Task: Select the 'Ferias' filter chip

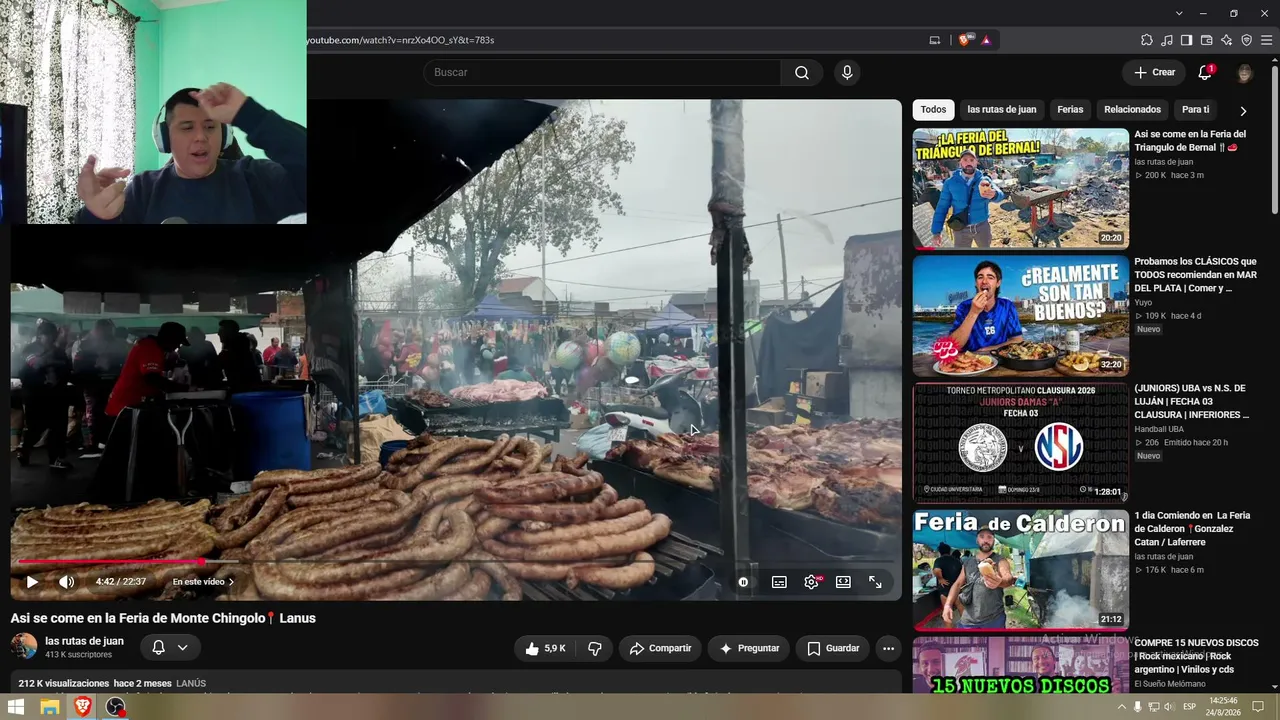Action: pos(1070,110)
